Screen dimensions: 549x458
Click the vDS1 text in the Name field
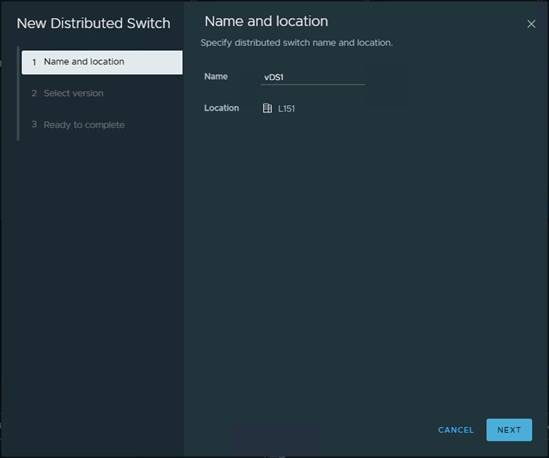273,77
